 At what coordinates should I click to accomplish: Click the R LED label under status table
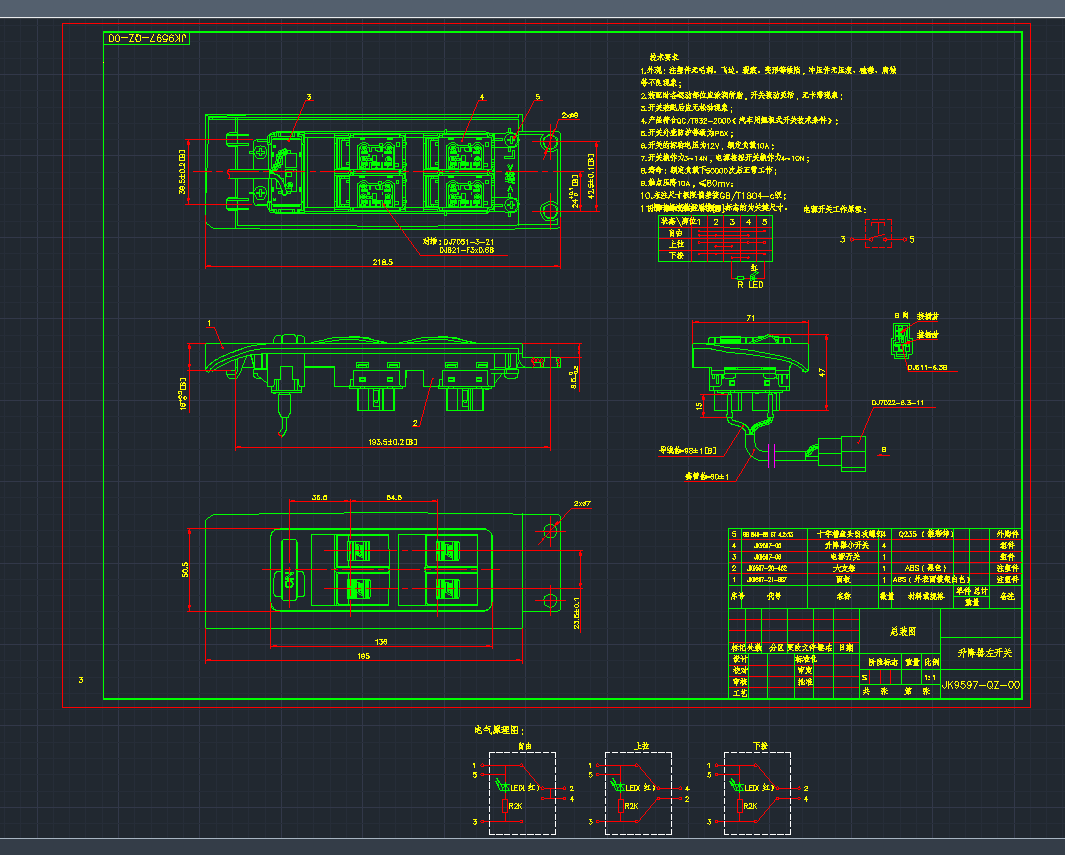[750, 285]
